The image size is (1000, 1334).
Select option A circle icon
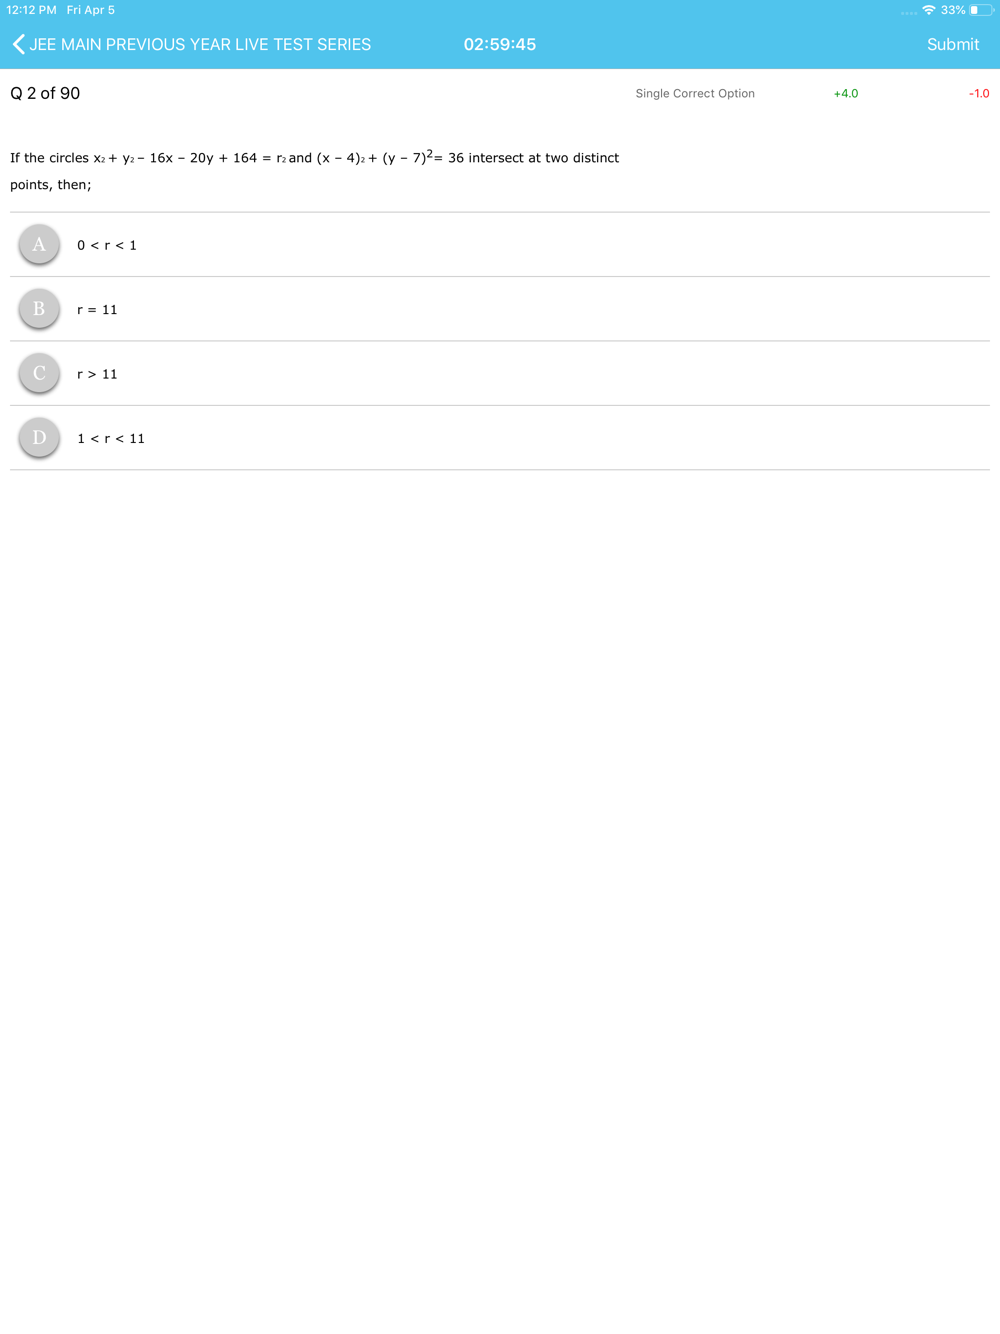click(x=39, y=244)
